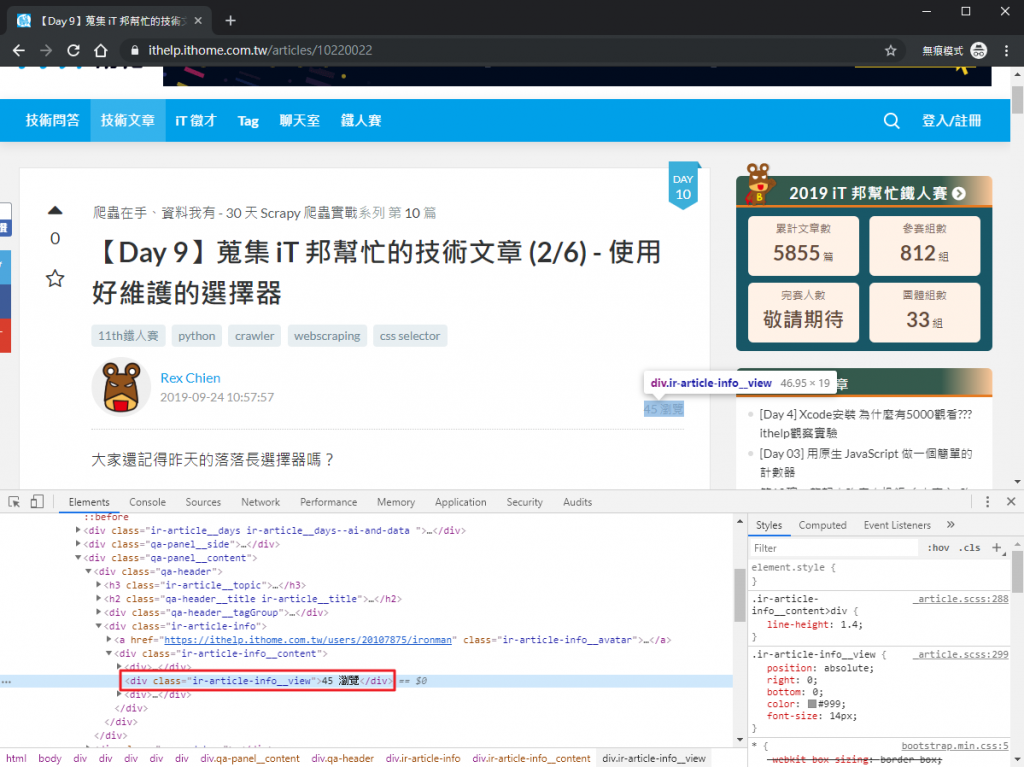Open a new browser tab
This screenshot has height=767, width=1024.
pyautogui.click(x=230, y=21)
